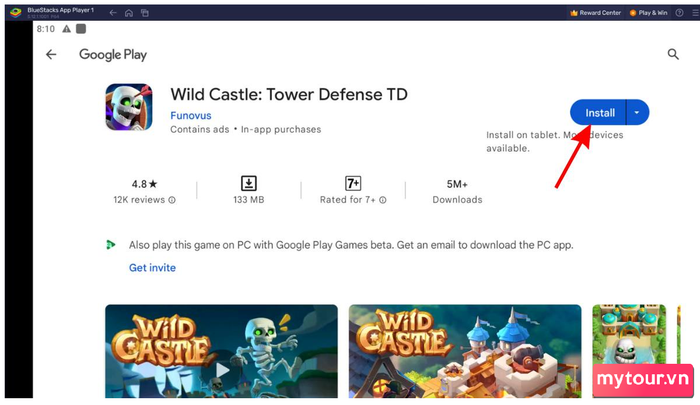Click the 'Wild Castle: Tower Defense TD' title
The width and height of the screenshot is (700, 405).
(289, 94)
